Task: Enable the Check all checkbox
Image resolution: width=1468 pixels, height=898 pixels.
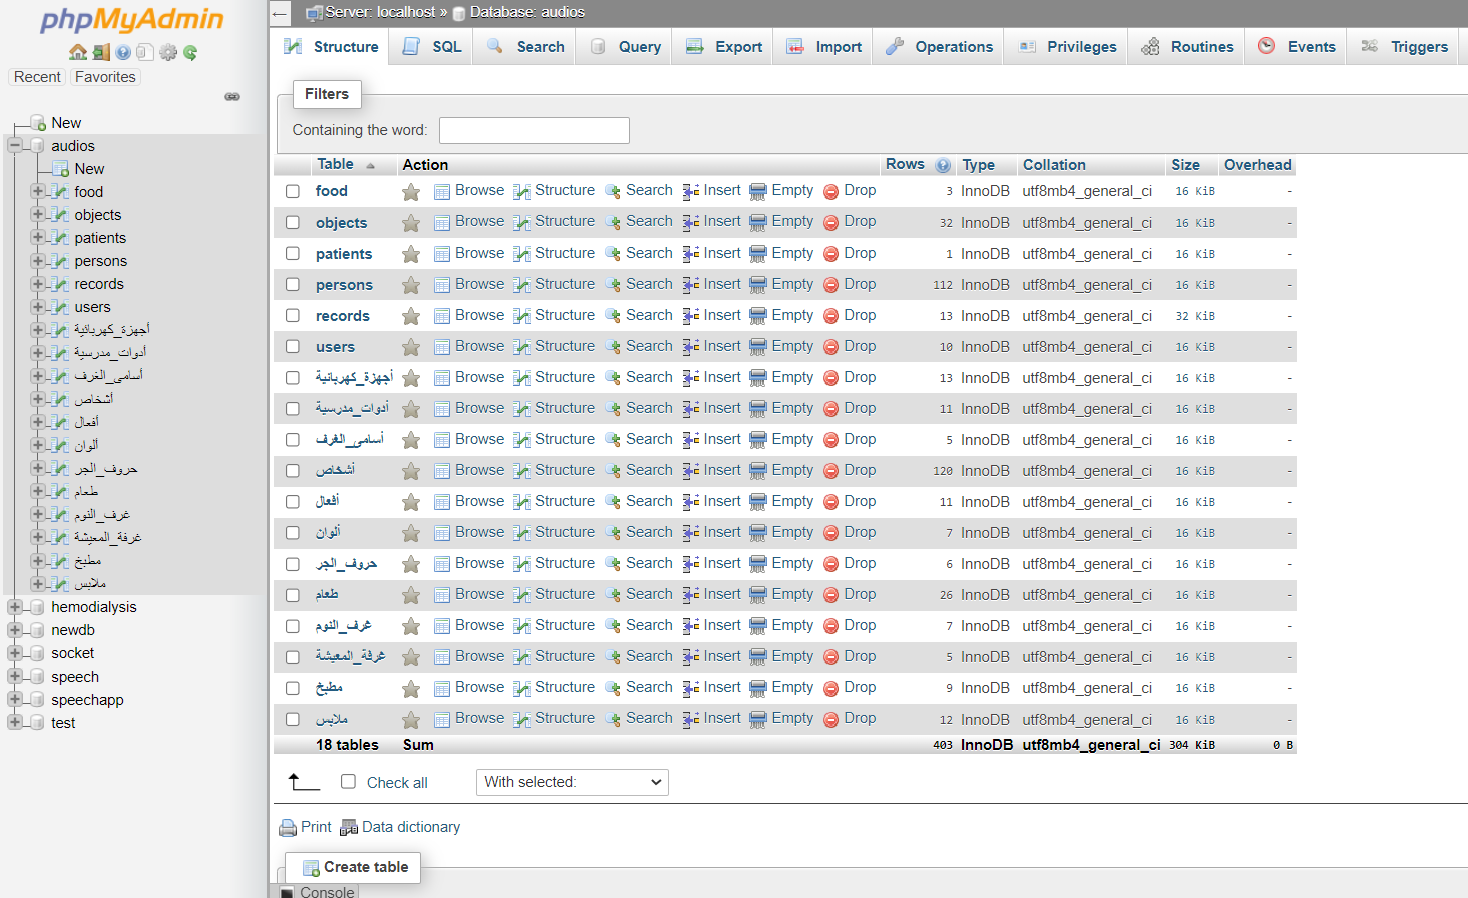Action: [348, 782]
